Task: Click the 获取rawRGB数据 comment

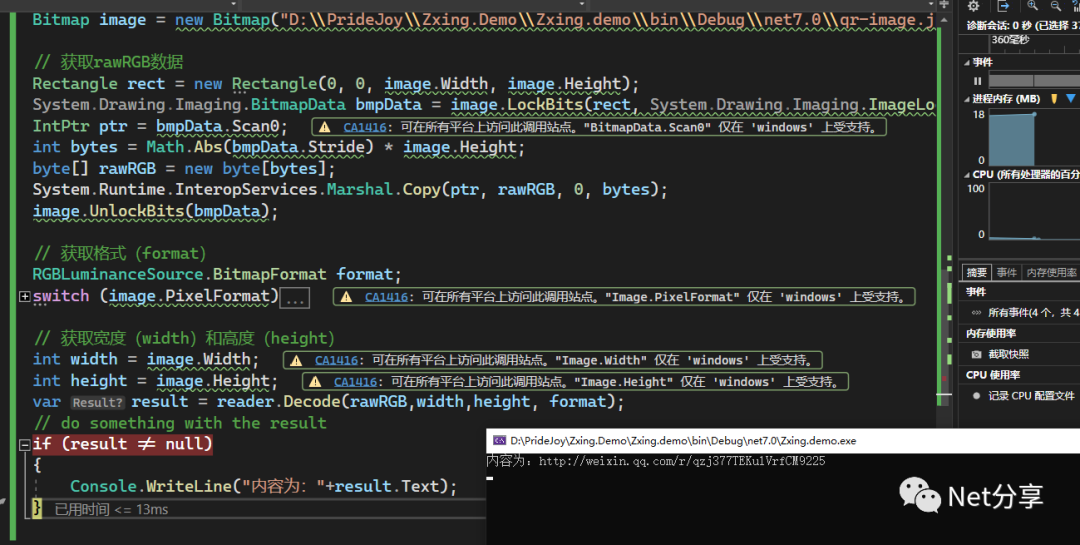Action: [x=108, y=62]
